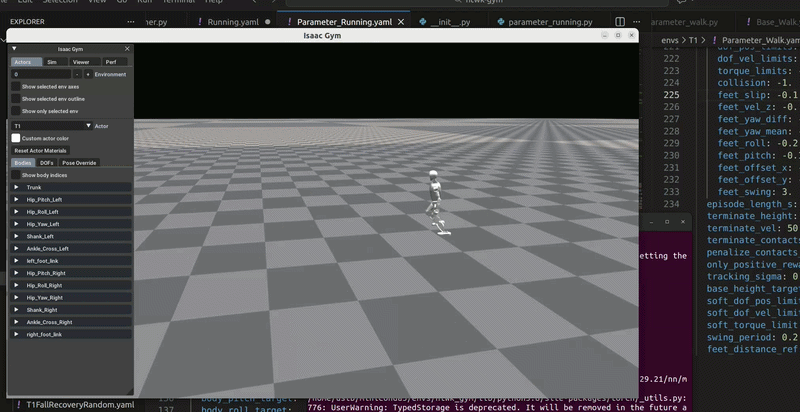This screenshot has height=412, width=800.
Task: Collapse the Isaac Gym panel triangle
Action: pos(13,48)
